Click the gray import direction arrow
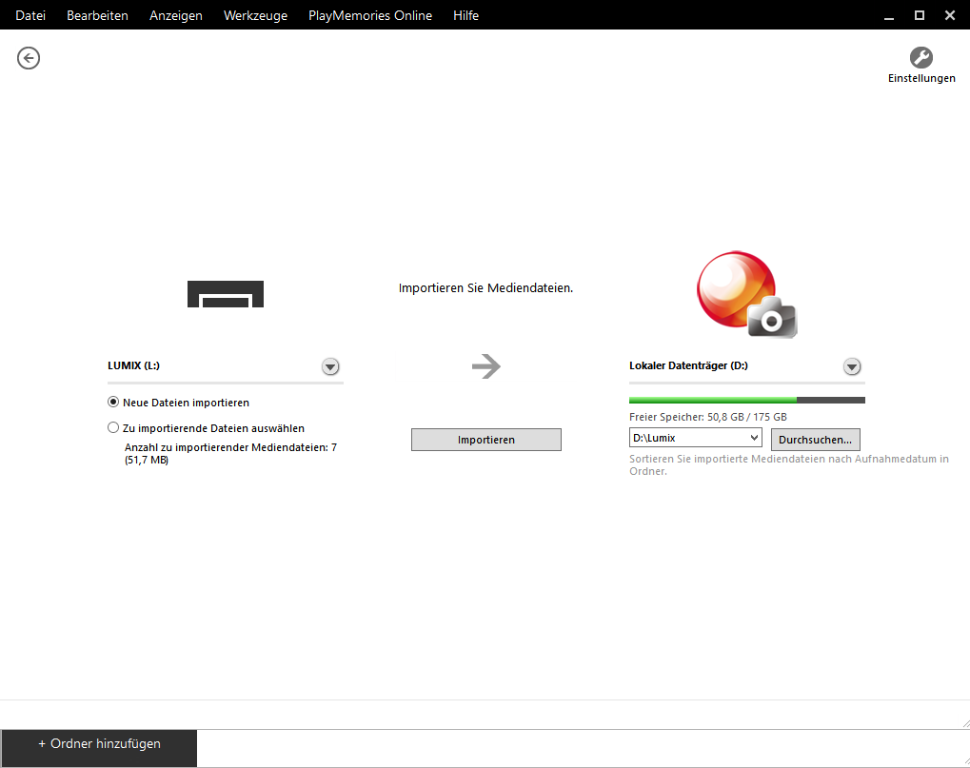This screenshot has height=768, width=970. 486,367
